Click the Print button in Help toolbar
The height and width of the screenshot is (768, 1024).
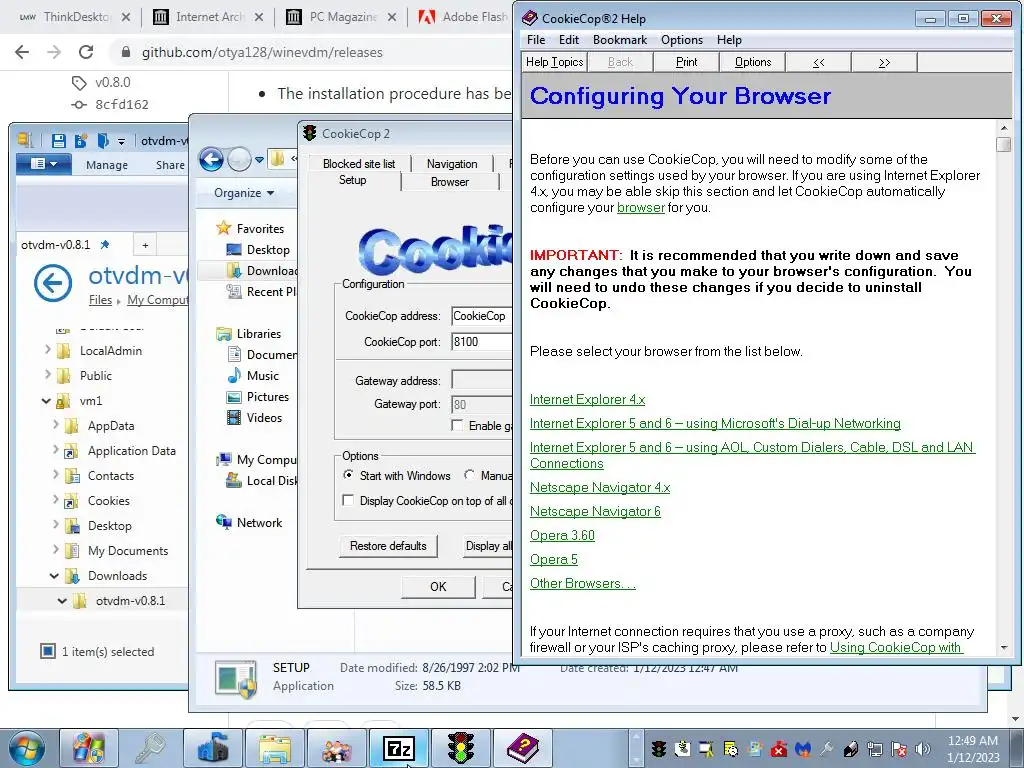point(686,62)
